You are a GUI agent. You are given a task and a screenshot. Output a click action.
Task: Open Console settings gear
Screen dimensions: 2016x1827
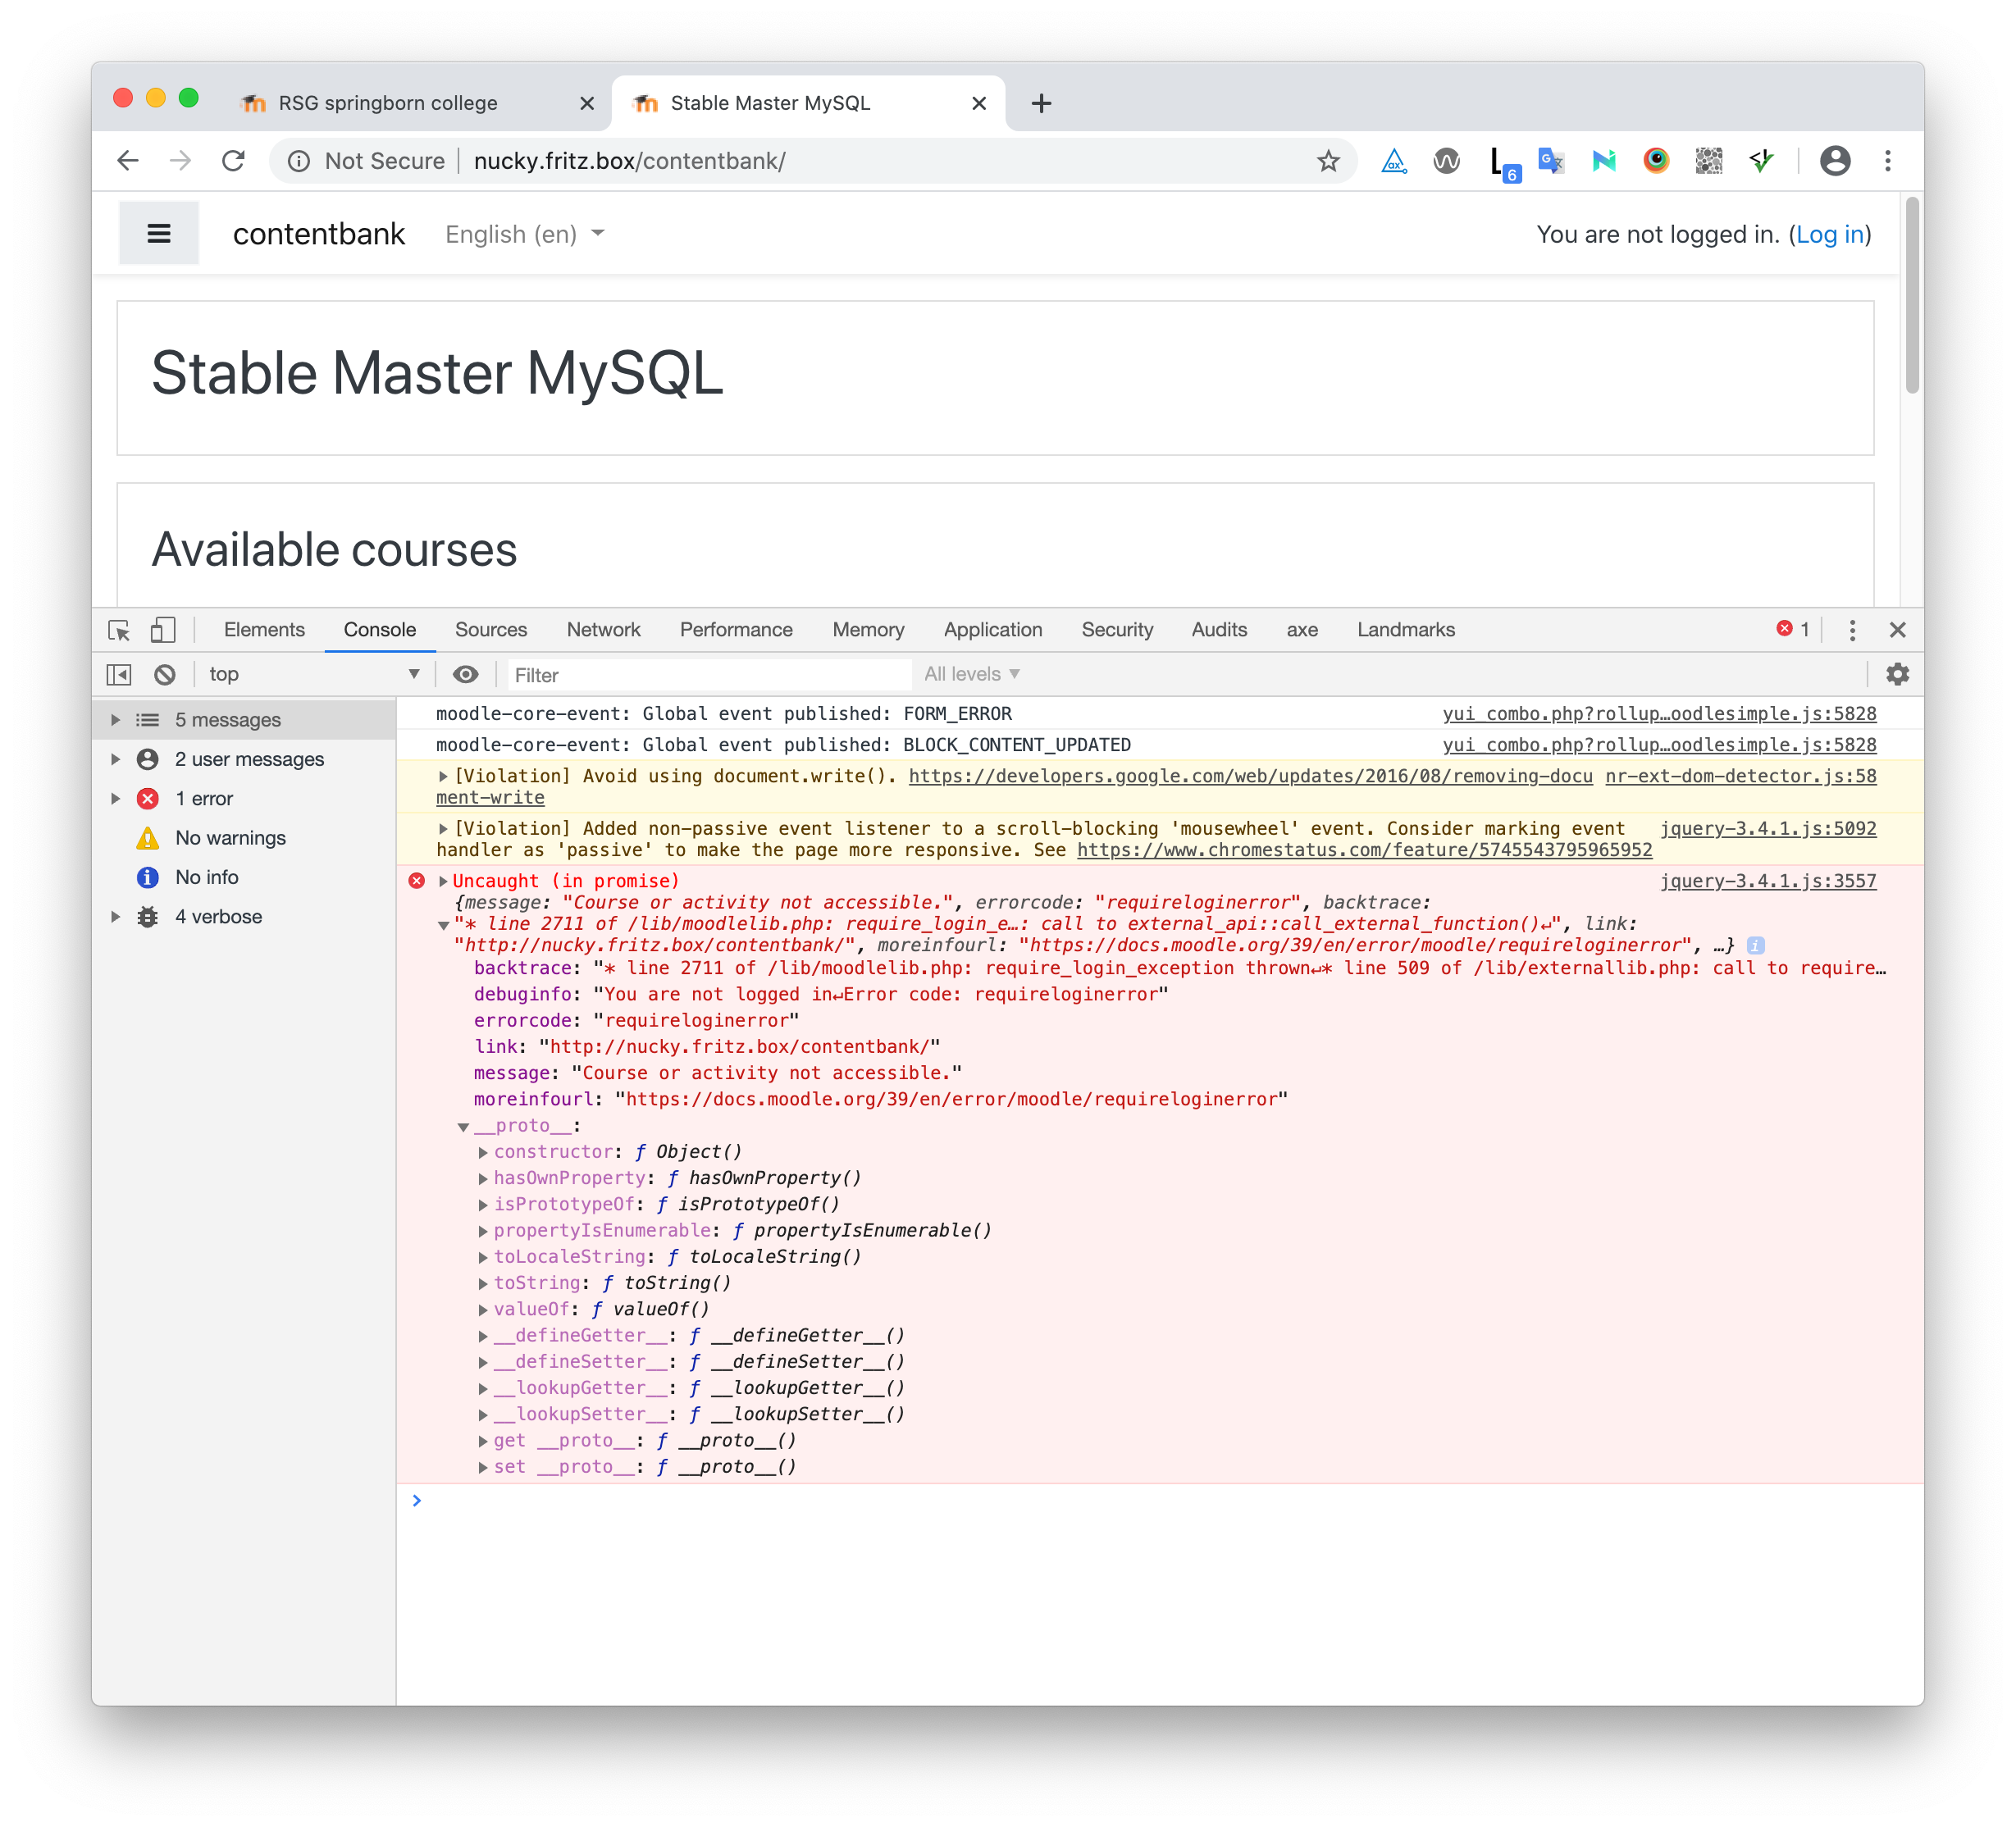[1897, 675]
